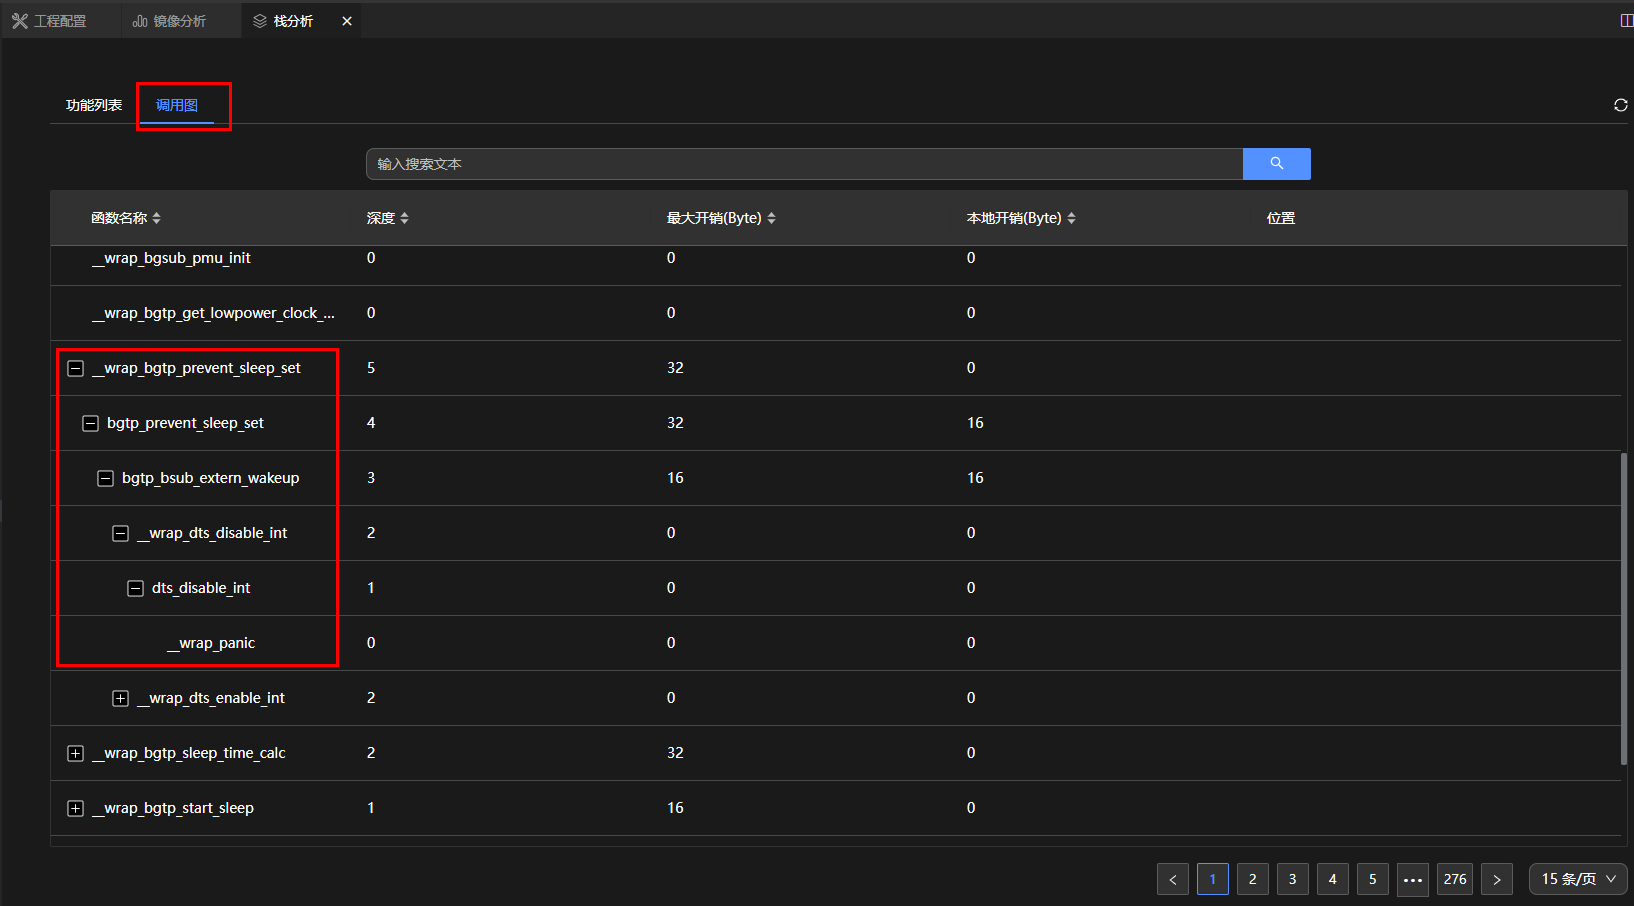Click the next page arrow button

tap(1496, 879)
